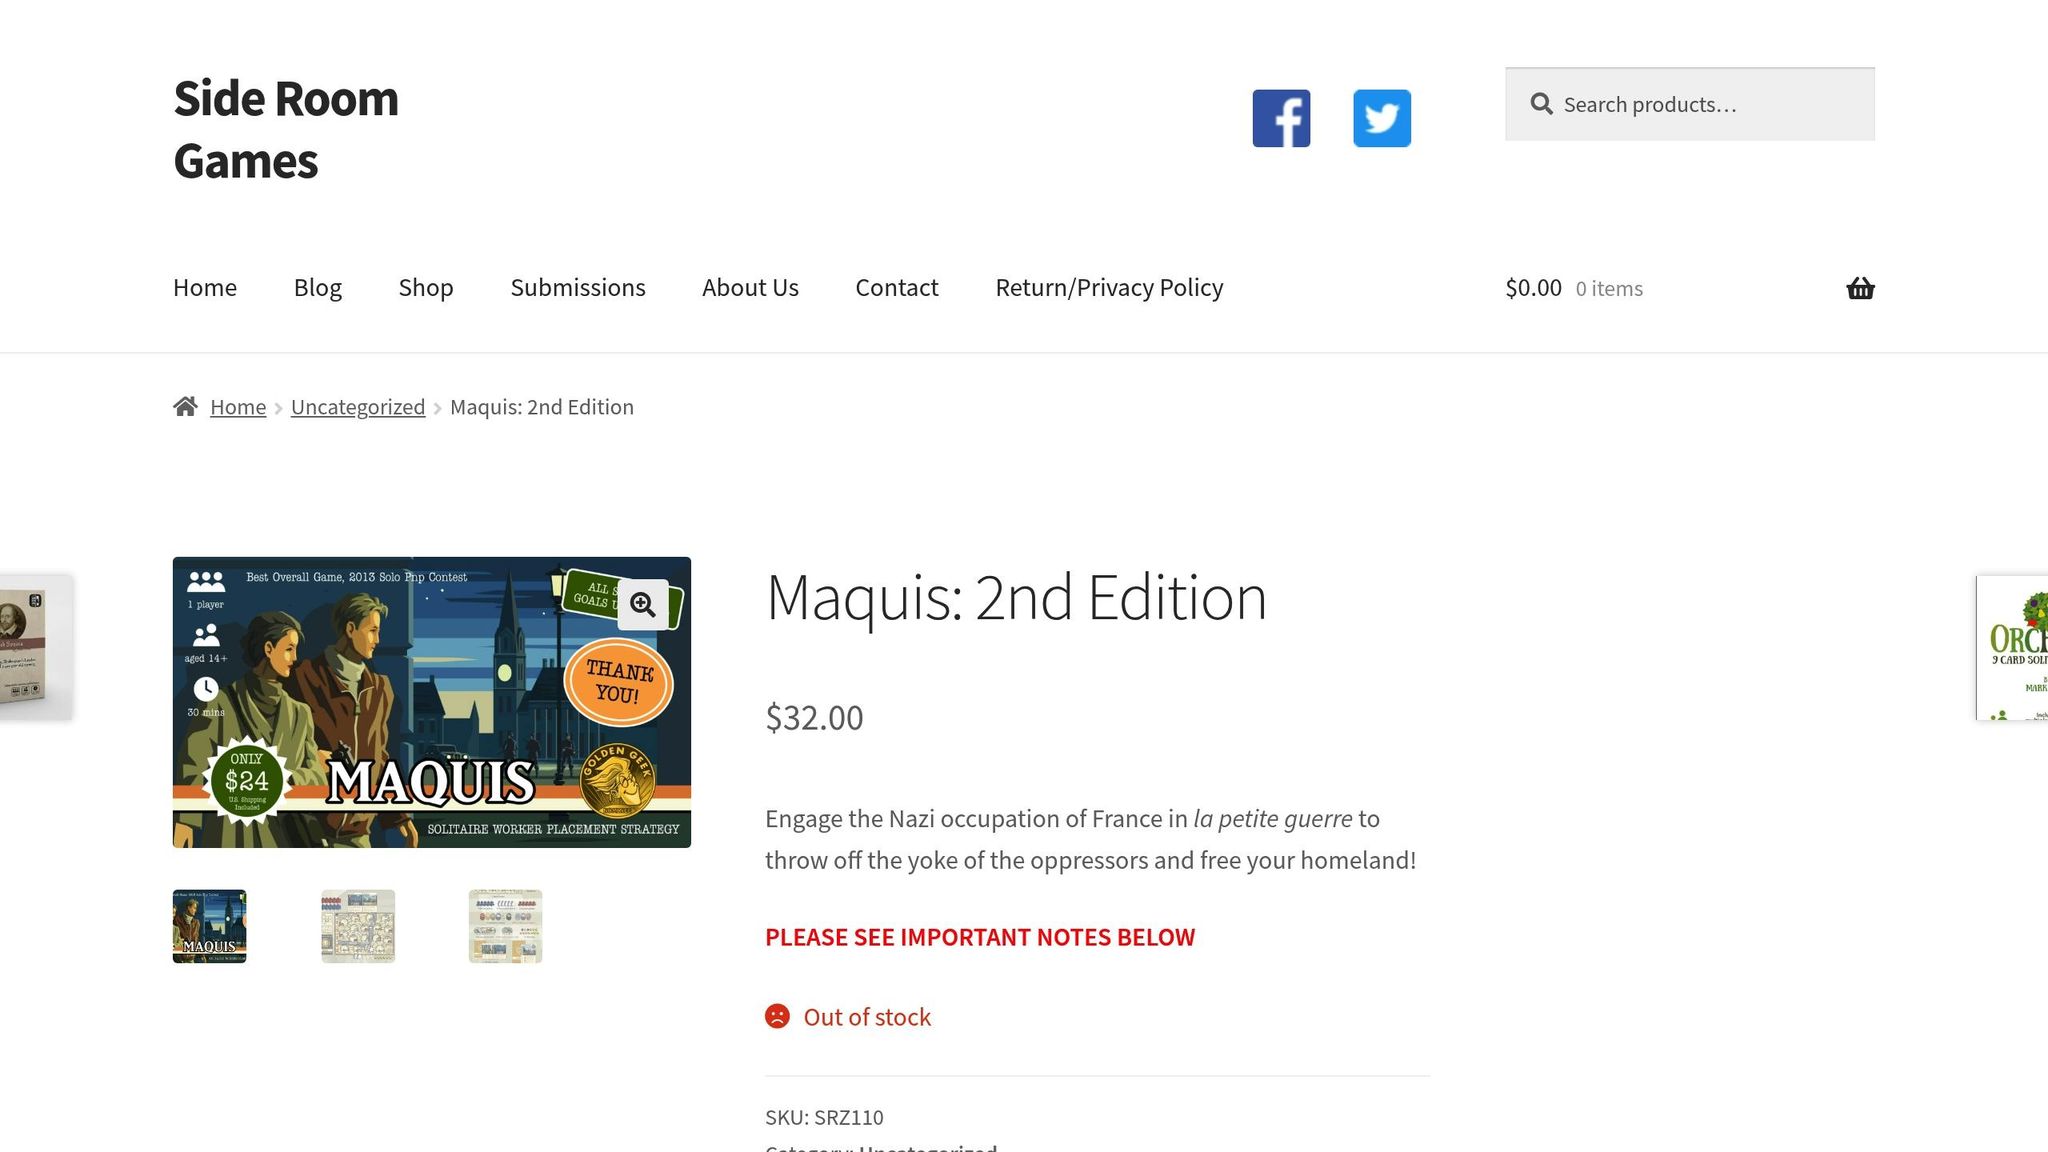The width and height of the screenshot is (2048, 1152).
Task: Open the Submissions menu item
Action: [x=578, y=288]
